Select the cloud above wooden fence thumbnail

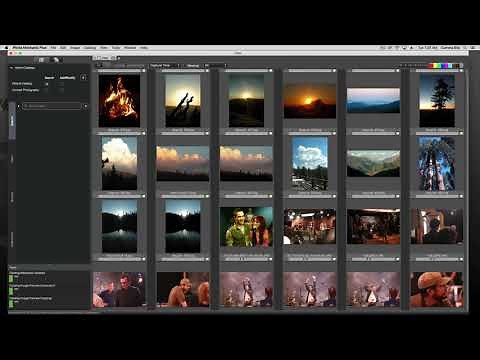tap(310, 163)
